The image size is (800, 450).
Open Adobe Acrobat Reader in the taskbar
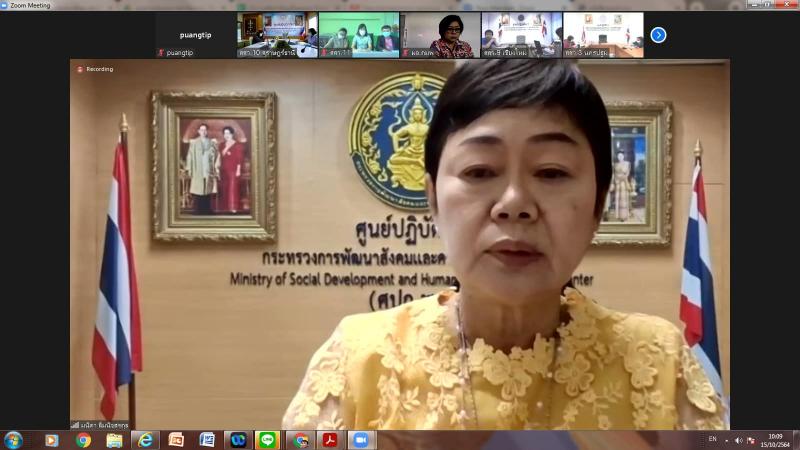coord(330,440)
